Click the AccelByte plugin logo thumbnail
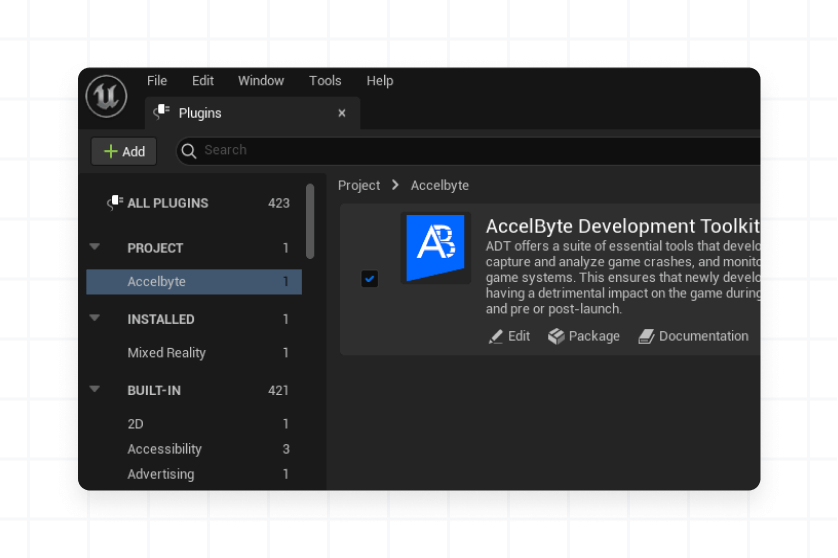Image resolution: width=838 pixels, height=558 pixels. point(436,248)
